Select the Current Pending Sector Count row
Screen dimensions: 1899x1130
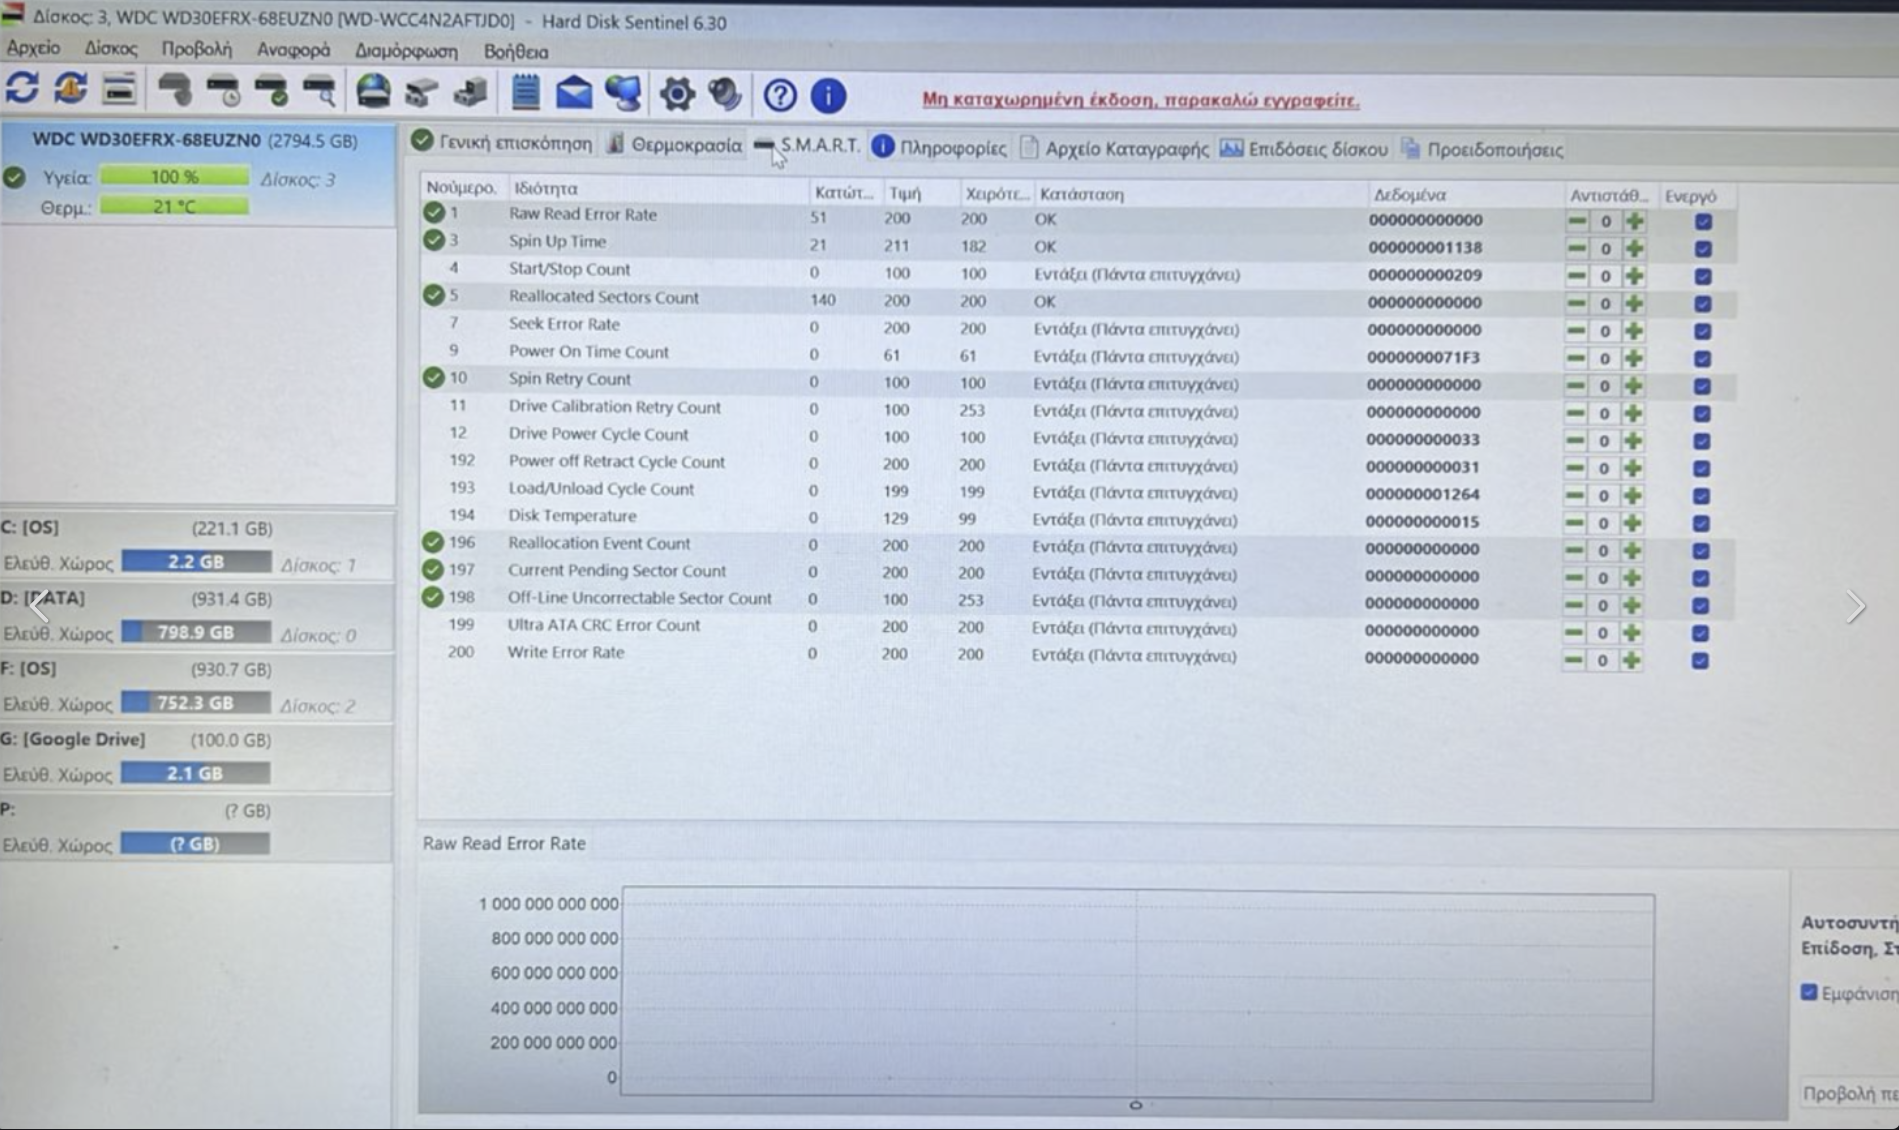(616, 571)
